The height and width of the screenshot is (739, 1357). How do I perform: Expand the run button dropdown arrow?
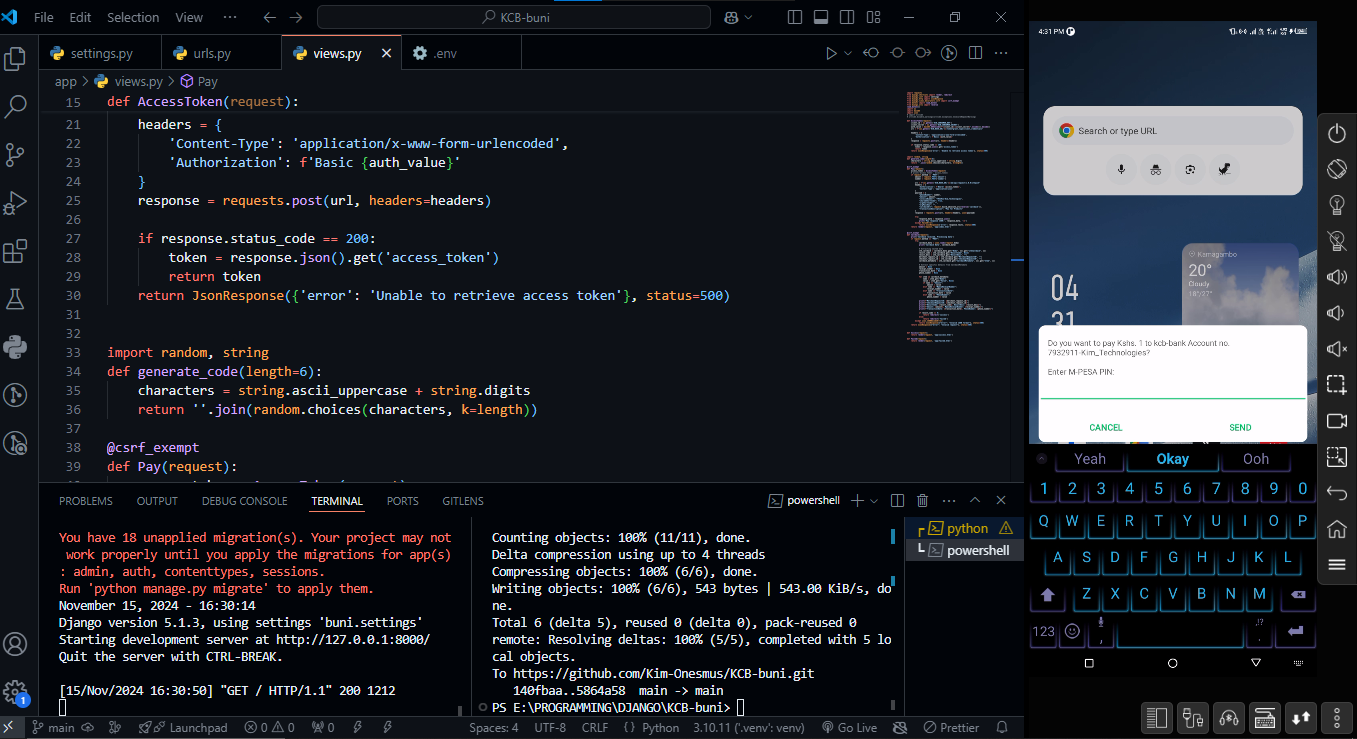848,54
